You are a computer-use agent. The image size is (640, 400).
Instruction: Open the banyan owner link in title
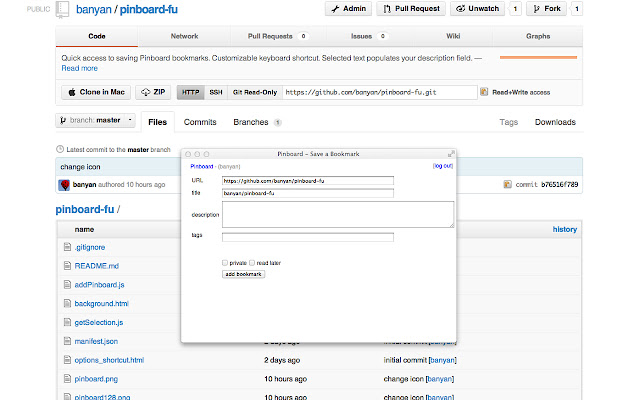point(93,9)
